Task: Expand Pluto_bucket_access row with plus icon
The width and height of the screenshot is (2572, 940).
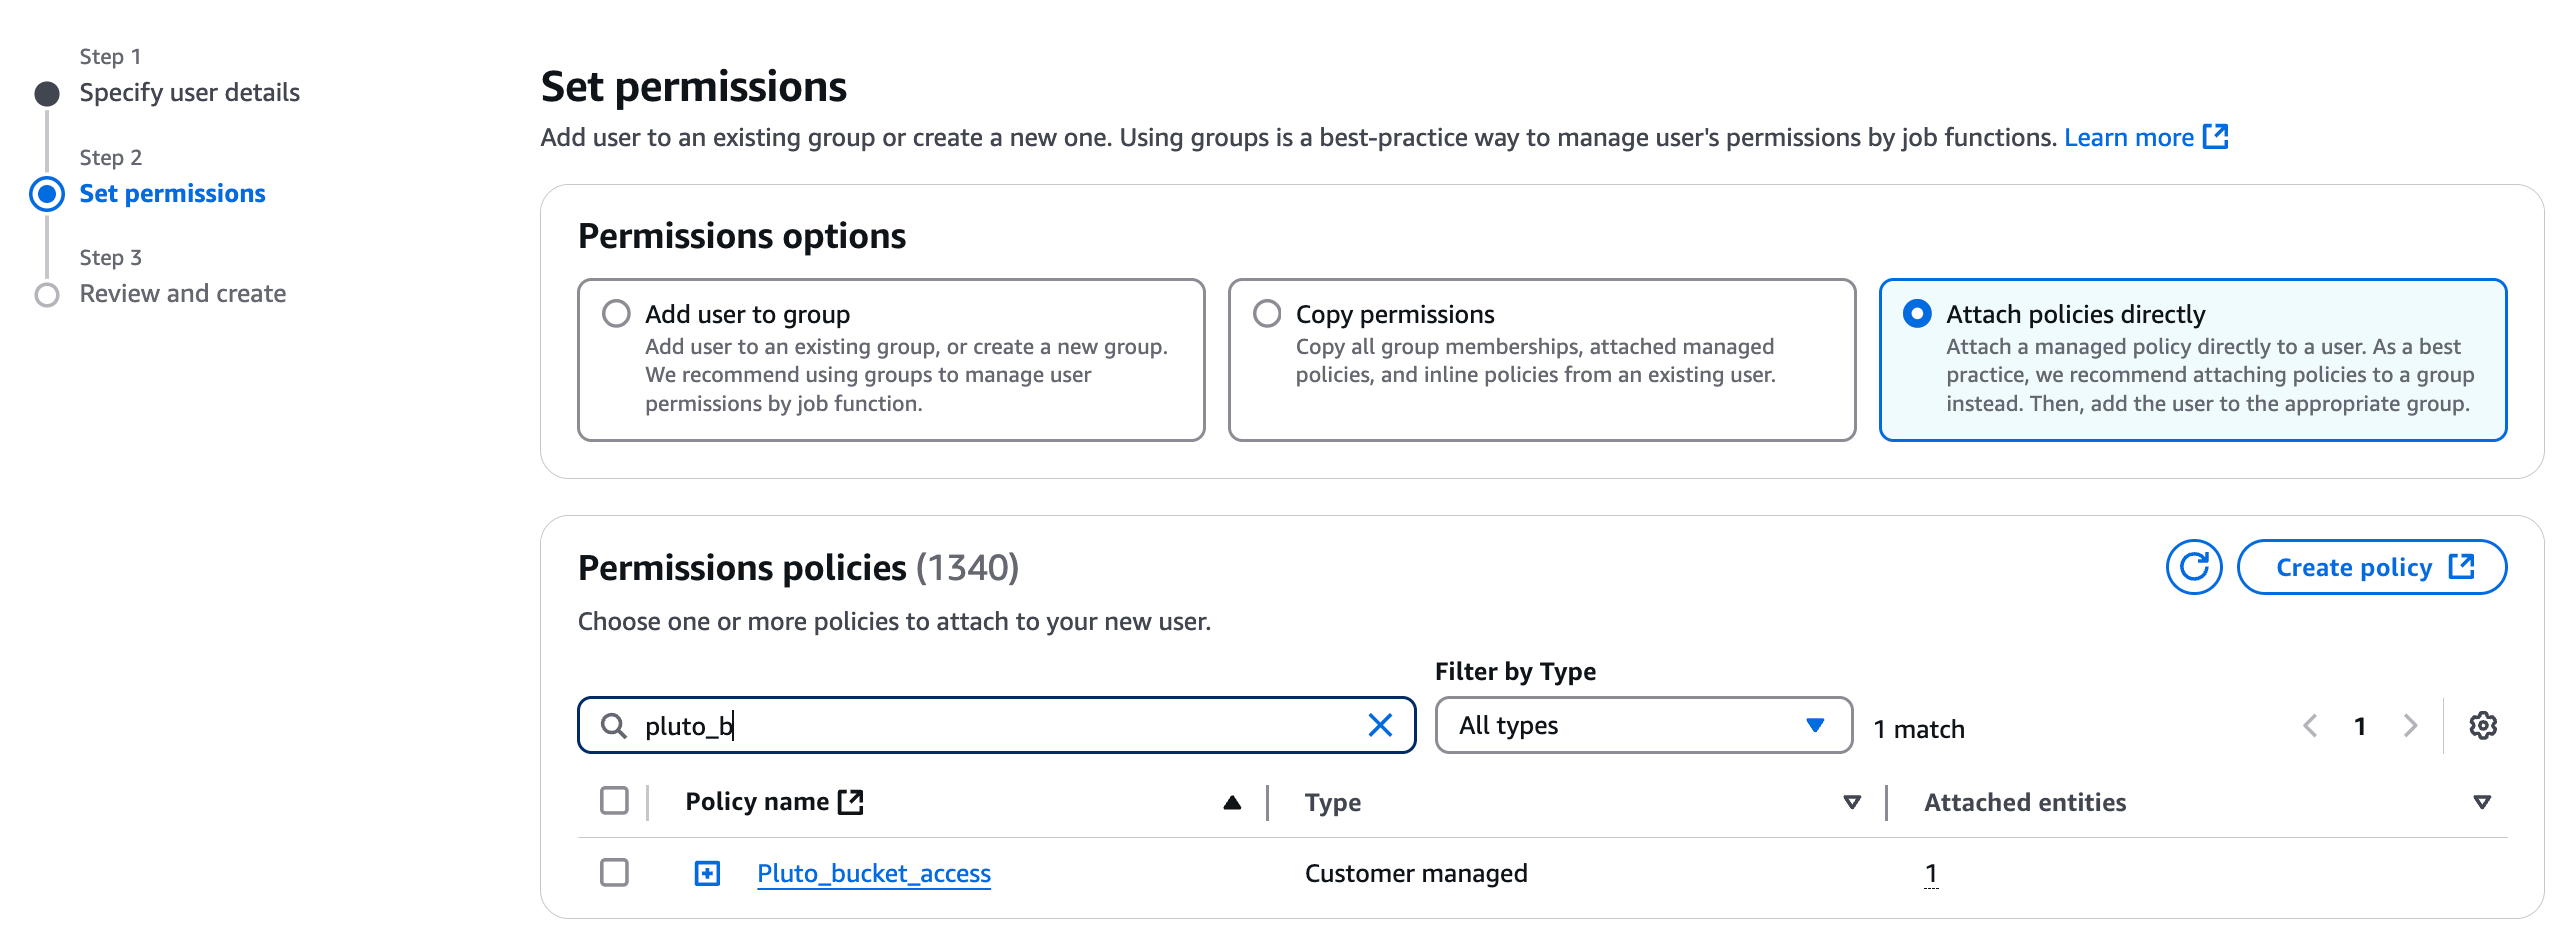Action: pyautogui.click(x=707, y=874)
